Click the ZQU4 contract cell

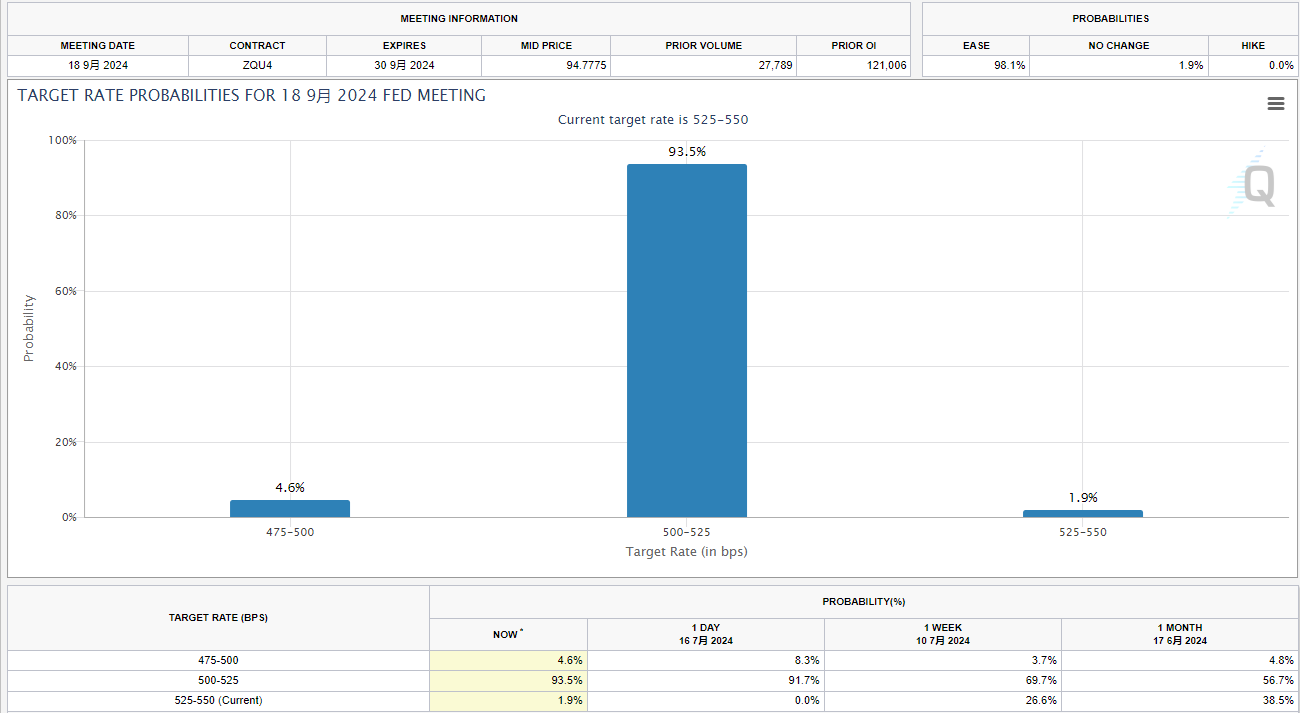257,66
